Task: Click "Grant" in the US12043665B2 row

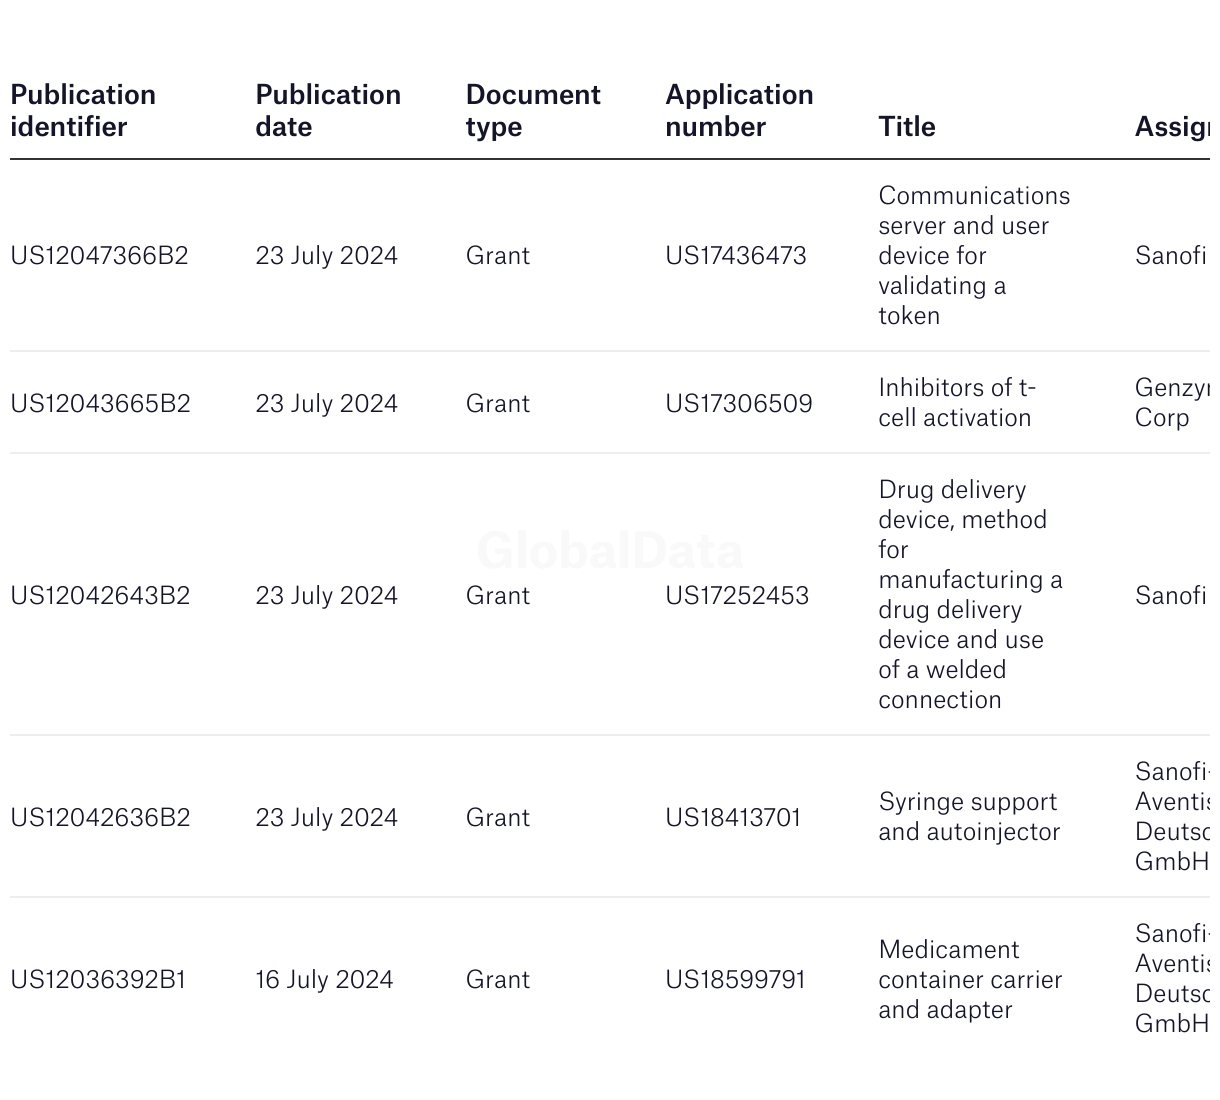Action: pos(498,404)
